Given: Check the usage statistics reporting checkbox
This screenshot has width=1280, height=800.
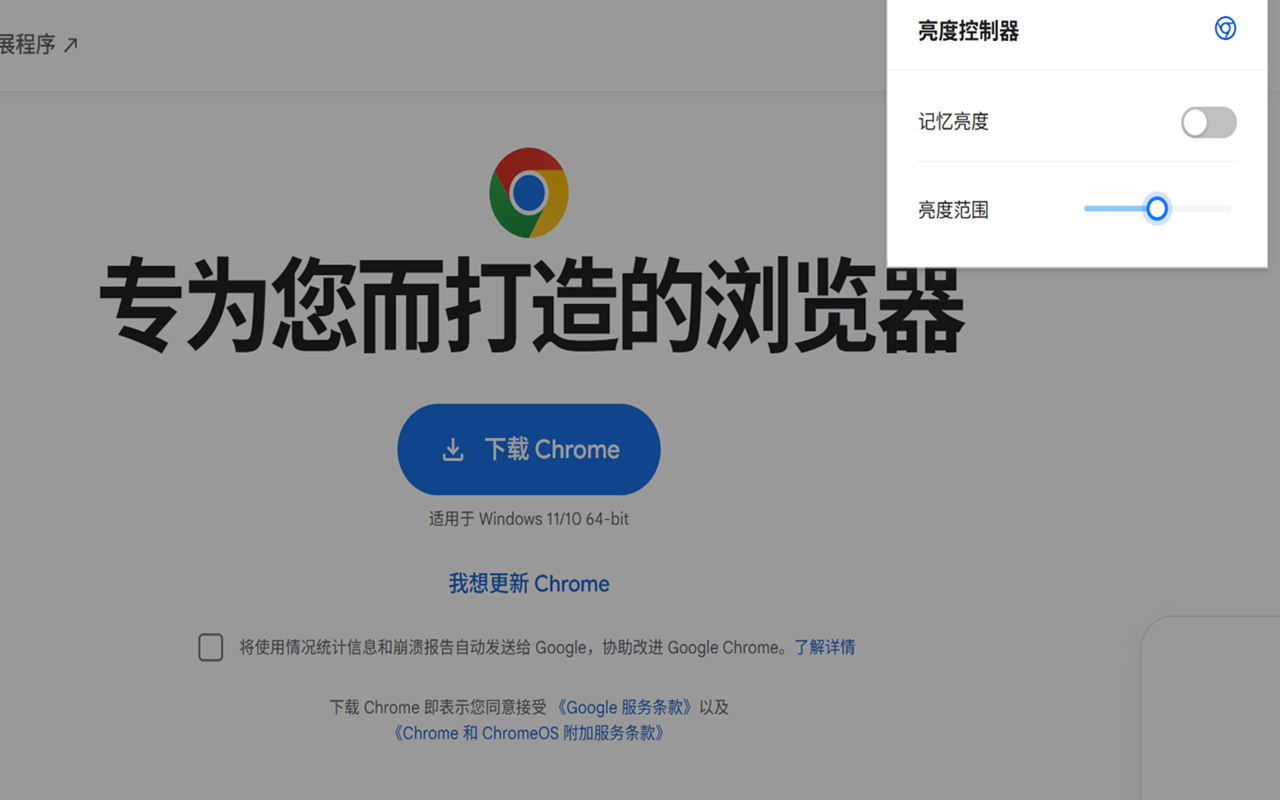Looking at the screenshot, I should click(x=211, y=647).
